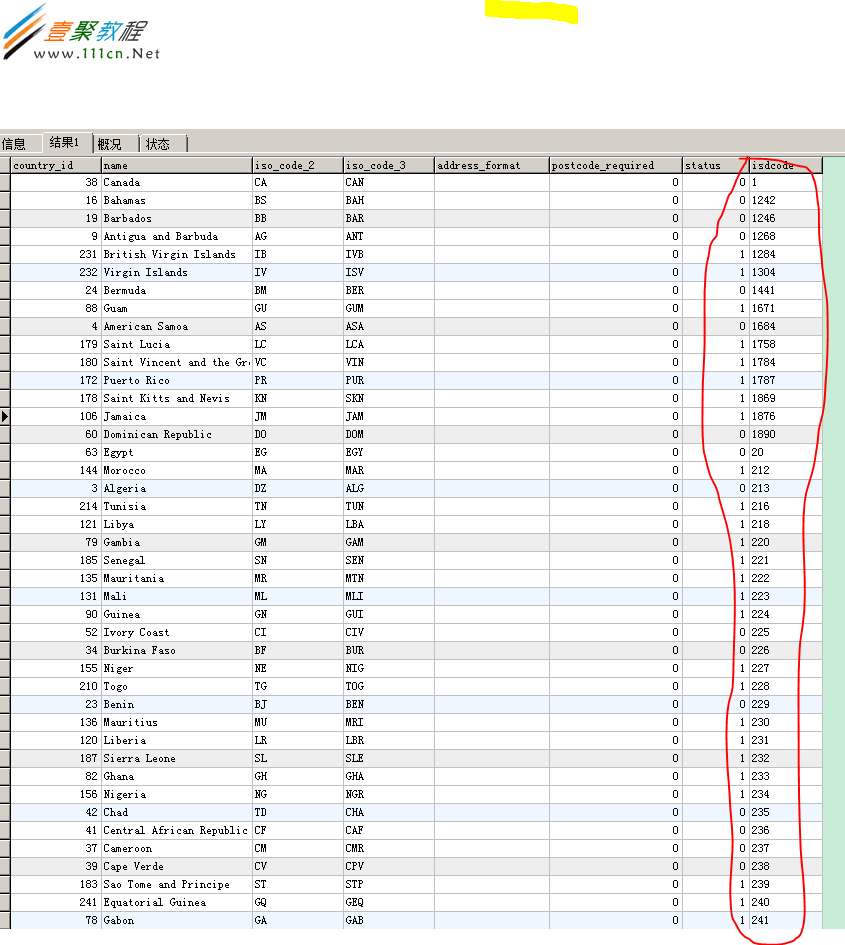Select the Gabon name cell
Image resolution: width=845 pixels, height=945 pixels.
pyautogui.click(x=177, y=920)
